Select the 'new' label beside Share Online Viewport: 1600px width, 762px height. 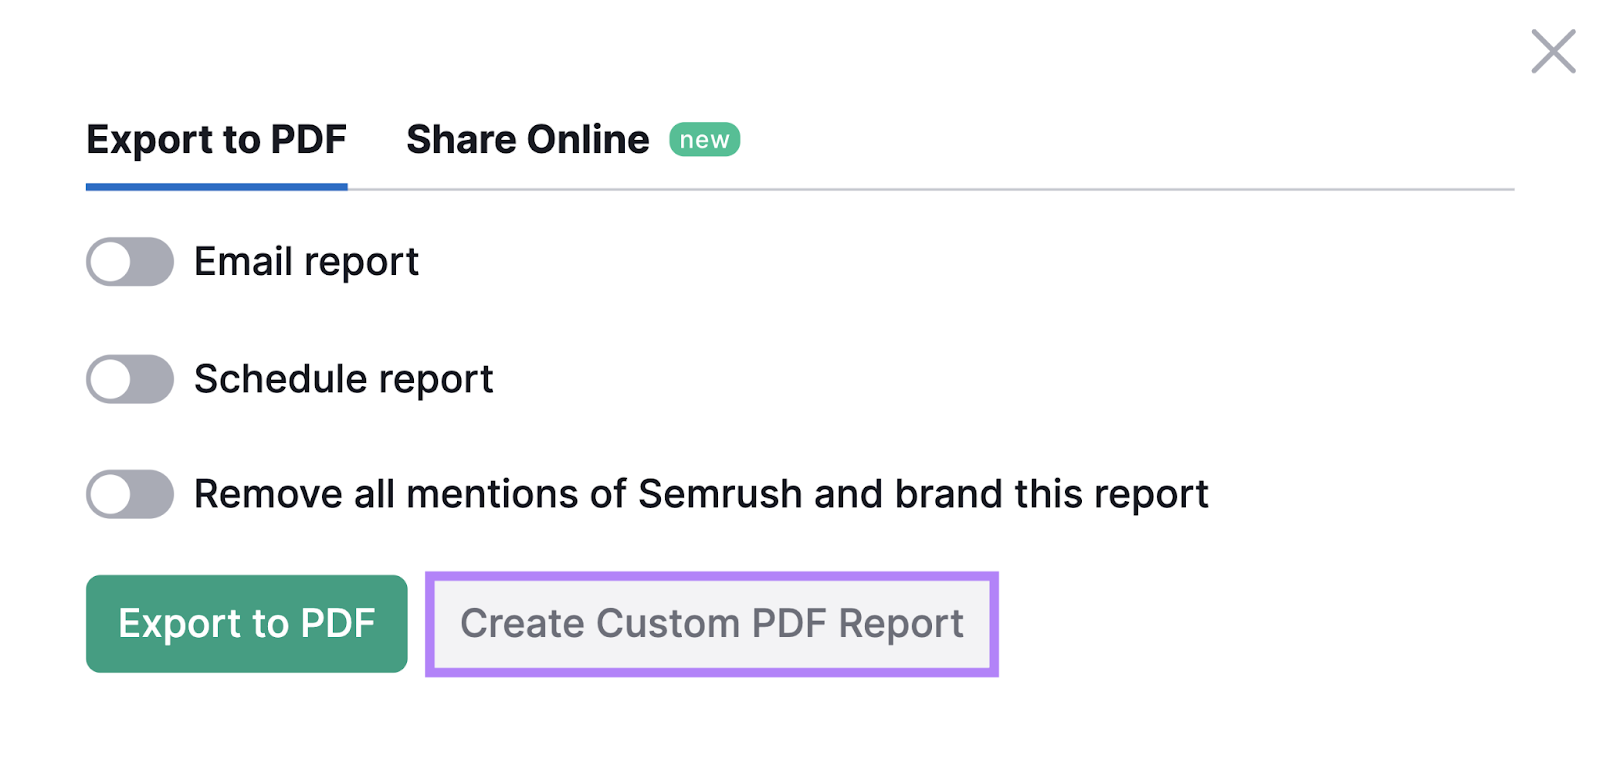(x=703, y=139)
